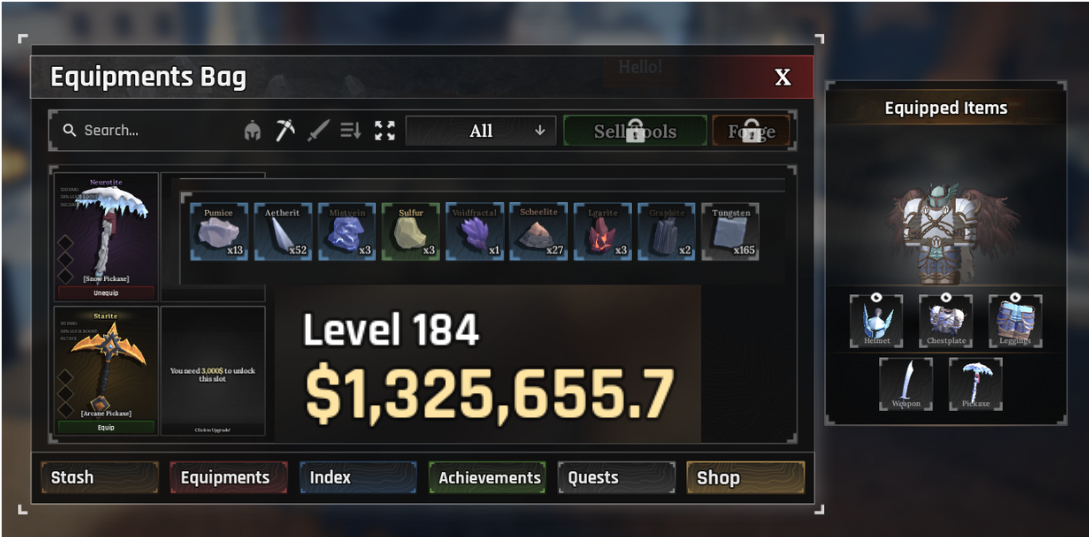This screenshot has height=537, width=1089.
Task: Filter by armor helmet icon
Action: click(253, 131)
